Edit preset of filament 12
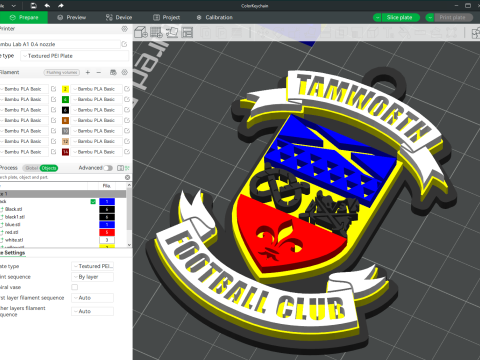Image resolution: width=480 pixels, height=360 pixels. (127, 141)
